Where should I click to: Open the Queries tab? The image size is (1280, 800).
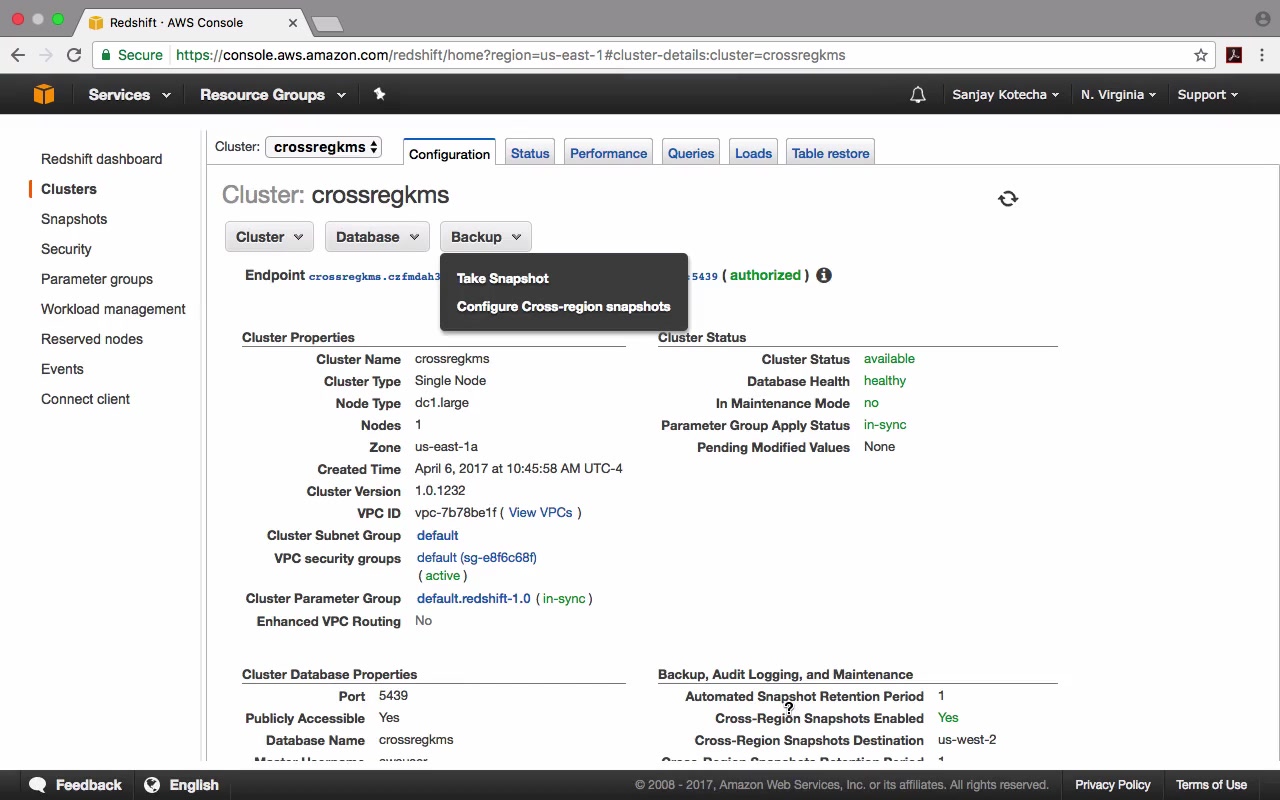coord(691,153)
